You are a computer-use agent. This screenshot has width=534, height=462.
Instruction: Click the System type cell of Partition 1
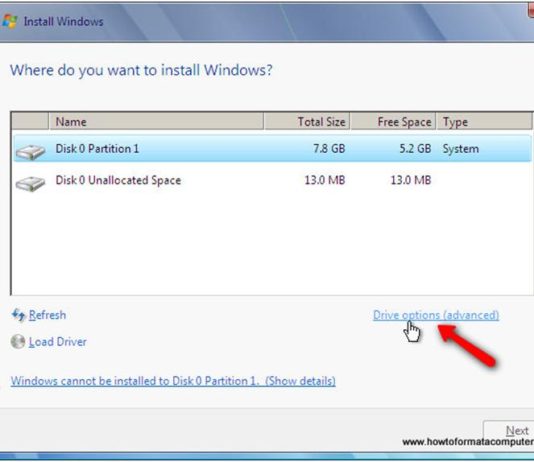click(x=461, y=149)
